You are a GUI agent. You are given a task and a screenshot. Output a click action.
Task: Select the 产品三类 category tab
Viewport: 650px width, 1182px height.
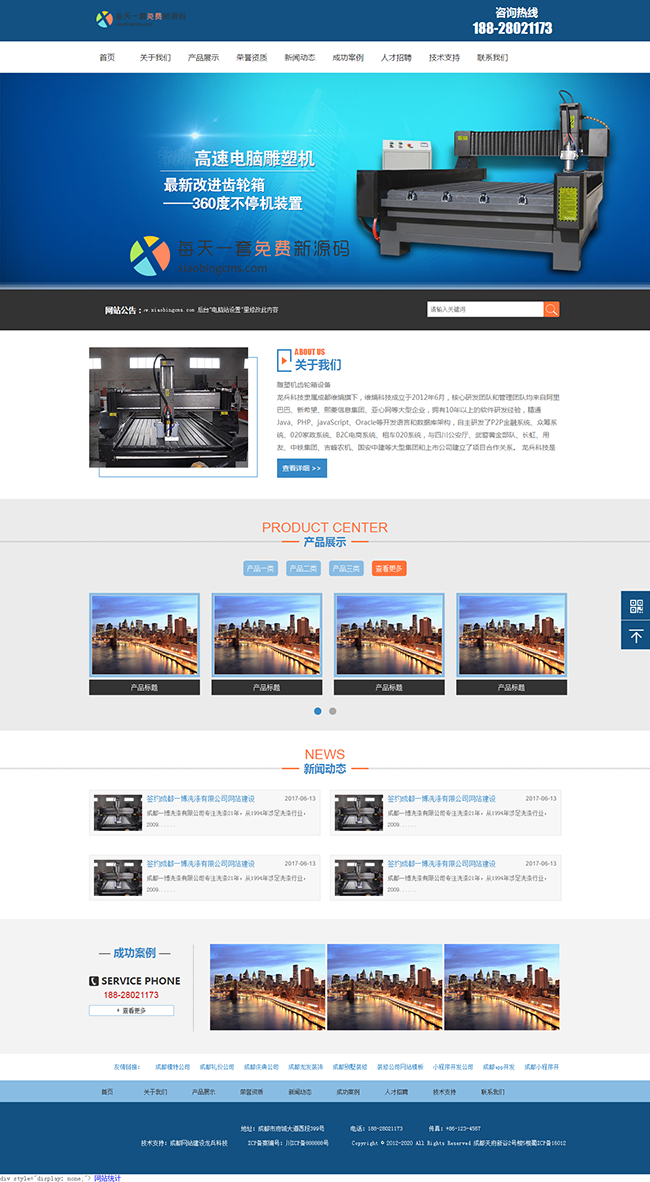click(x=347, y=568)
